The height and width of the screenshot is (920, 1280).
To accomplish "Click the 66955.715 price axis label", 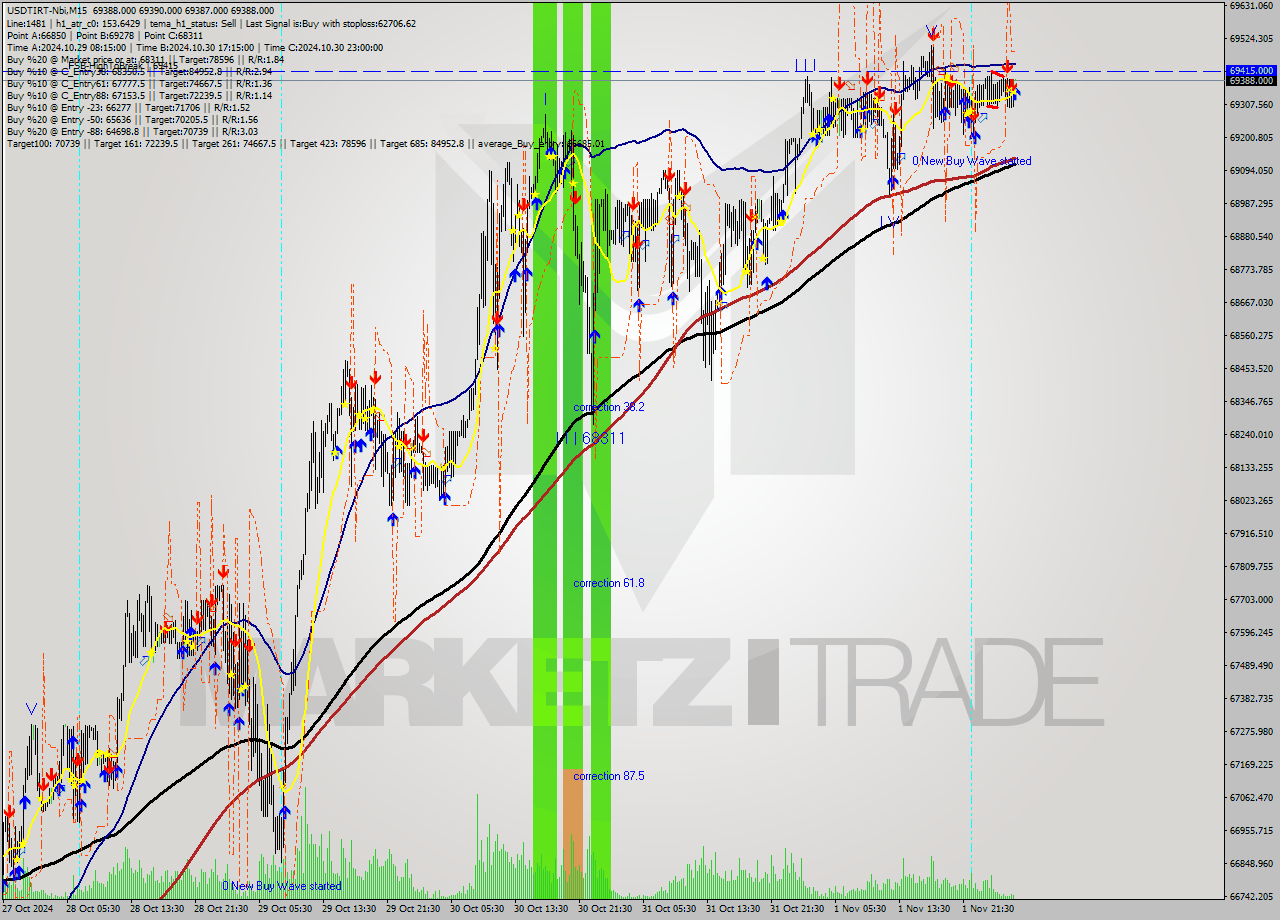I will pyautogui.click(x=1251, y=830).
